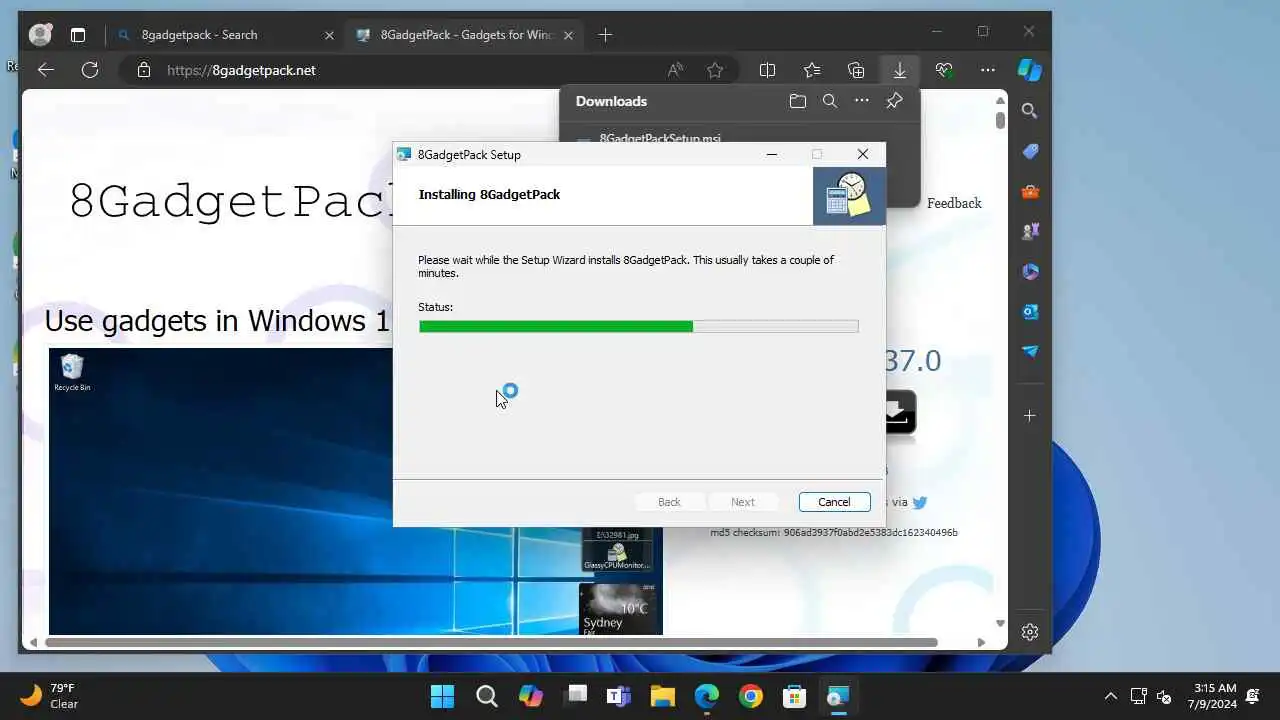Open Edge tab actions menu
The height and width of the screenshot is (720, 1280).
(78, 35)
